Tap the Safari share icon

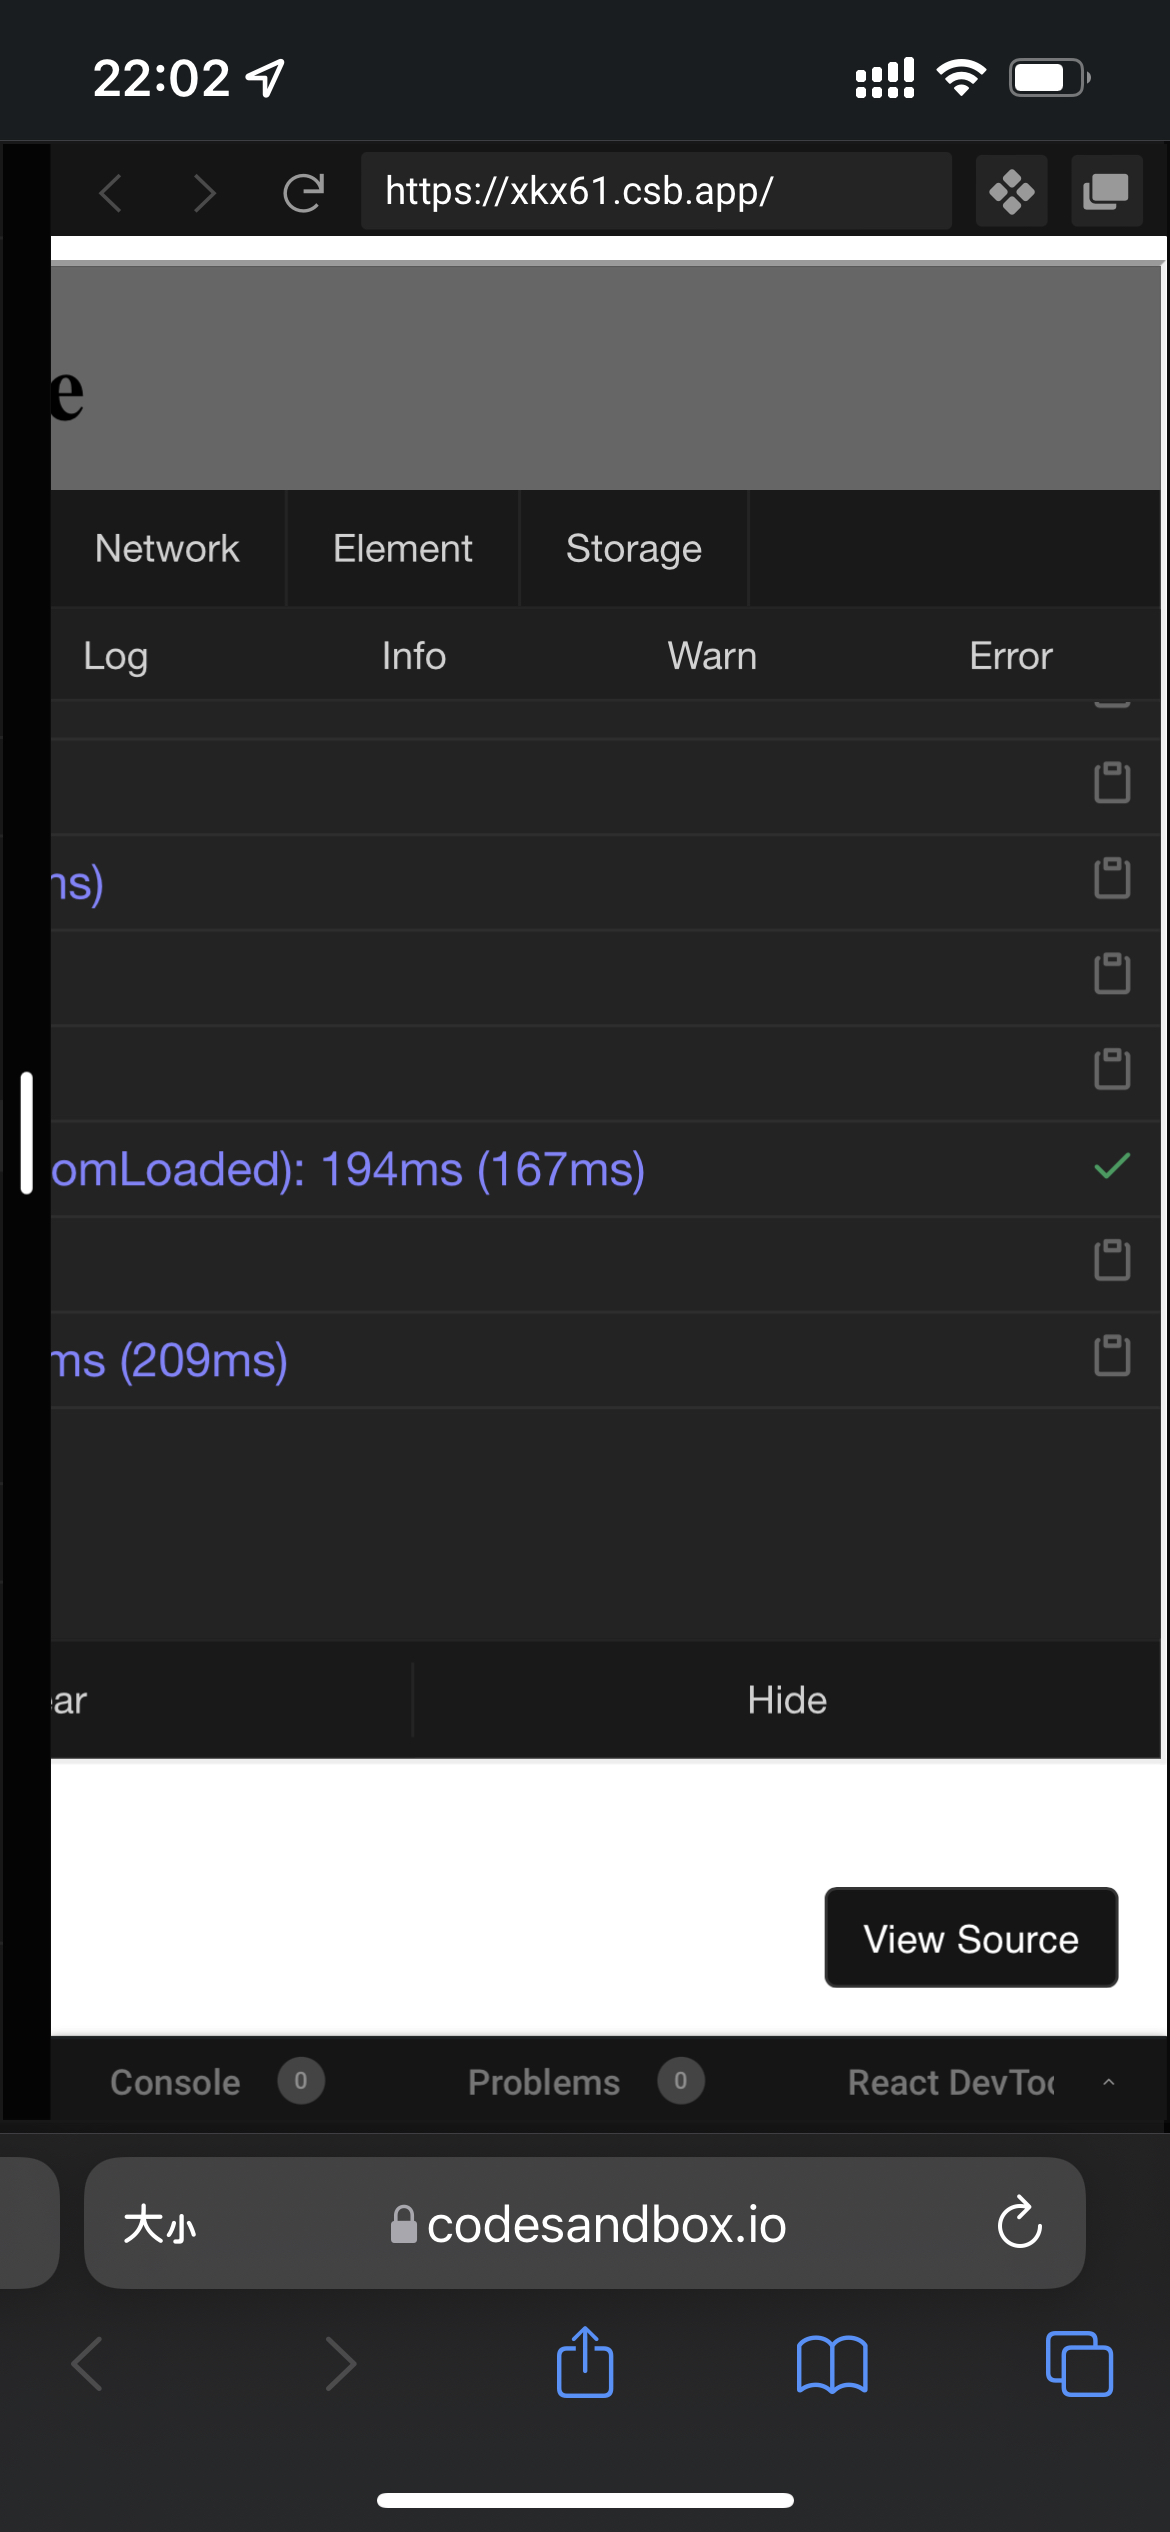click(585, 2363)
